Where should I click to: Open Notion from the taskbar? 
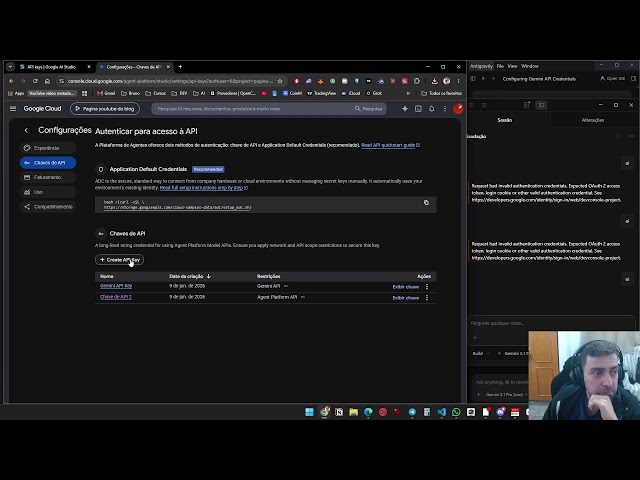[x=339, y=412]
